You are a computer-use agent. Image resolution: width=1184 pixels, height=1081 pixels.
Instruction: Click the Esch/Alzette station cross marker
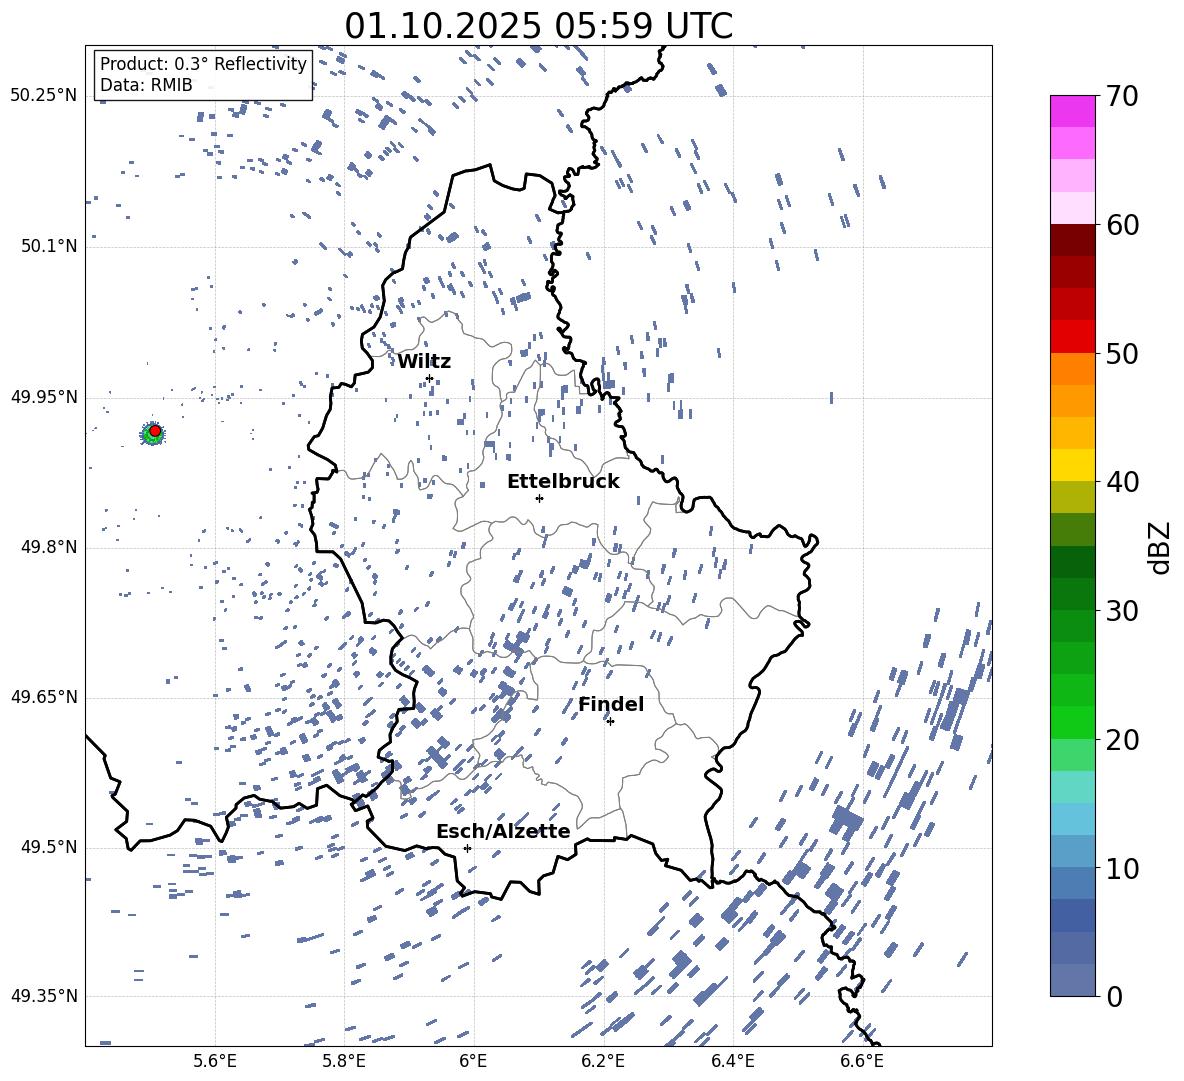point(467,848)
